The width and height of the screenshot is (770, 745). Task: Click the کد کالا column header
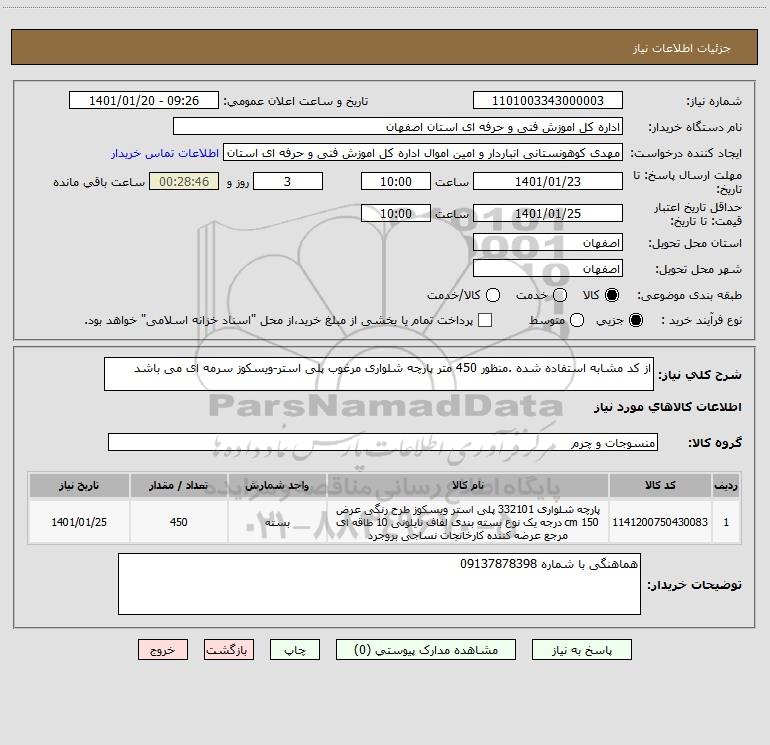click(x=660, y=485)
